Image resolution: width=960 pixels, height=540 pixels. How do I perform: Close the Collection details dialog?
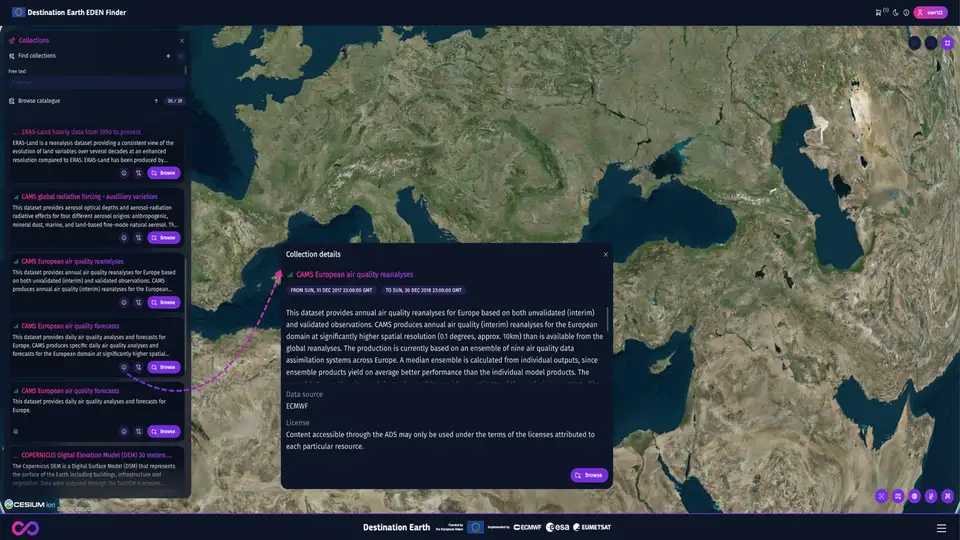(x=605, y=255)
